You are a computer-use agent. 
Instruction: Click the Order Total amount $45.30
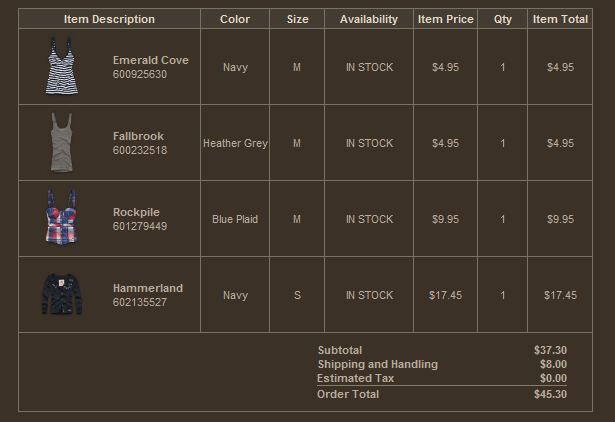pyautogui.click(x=550, y=394)
